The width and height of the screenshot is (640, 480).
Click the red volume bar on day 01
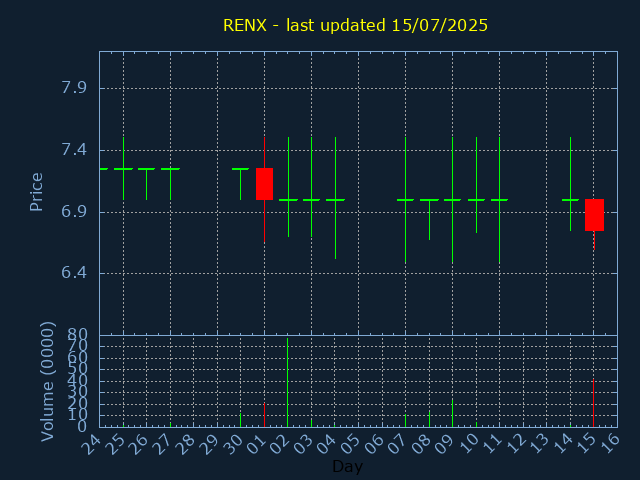point(264,415)
